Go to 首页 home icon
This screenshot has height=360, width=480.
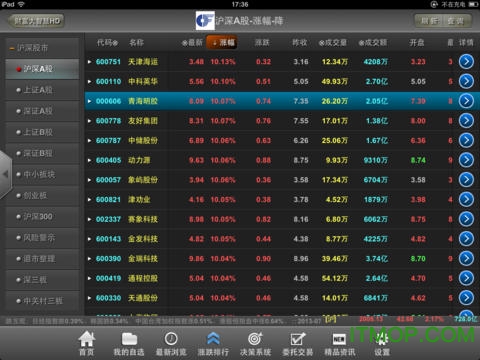(87, 339)
